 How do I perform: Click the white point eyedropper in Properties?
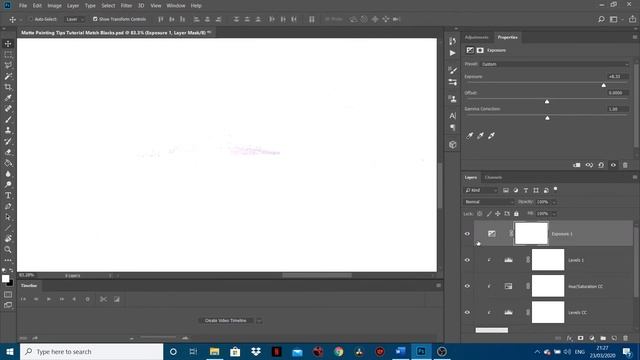(x=491, y=136)
